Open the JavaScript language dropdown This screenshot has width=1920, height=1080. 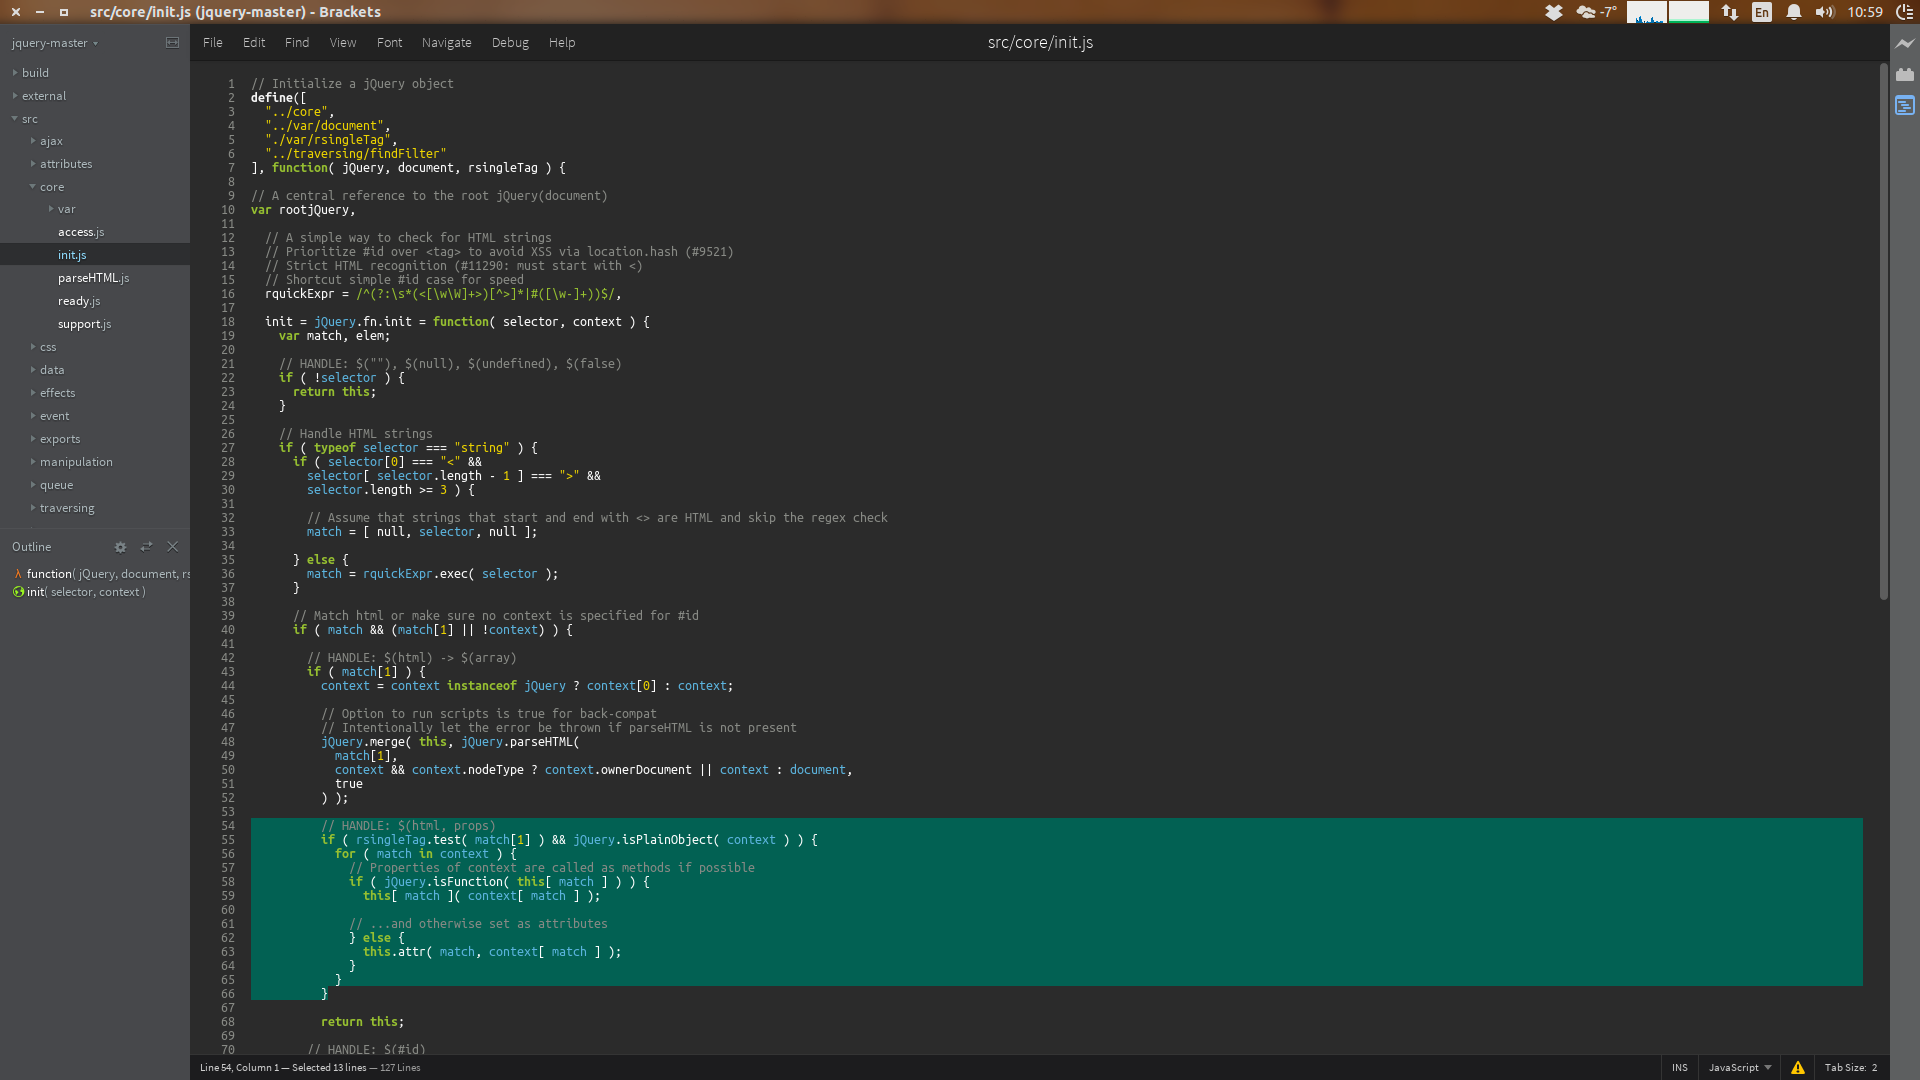point(1739,1068)
